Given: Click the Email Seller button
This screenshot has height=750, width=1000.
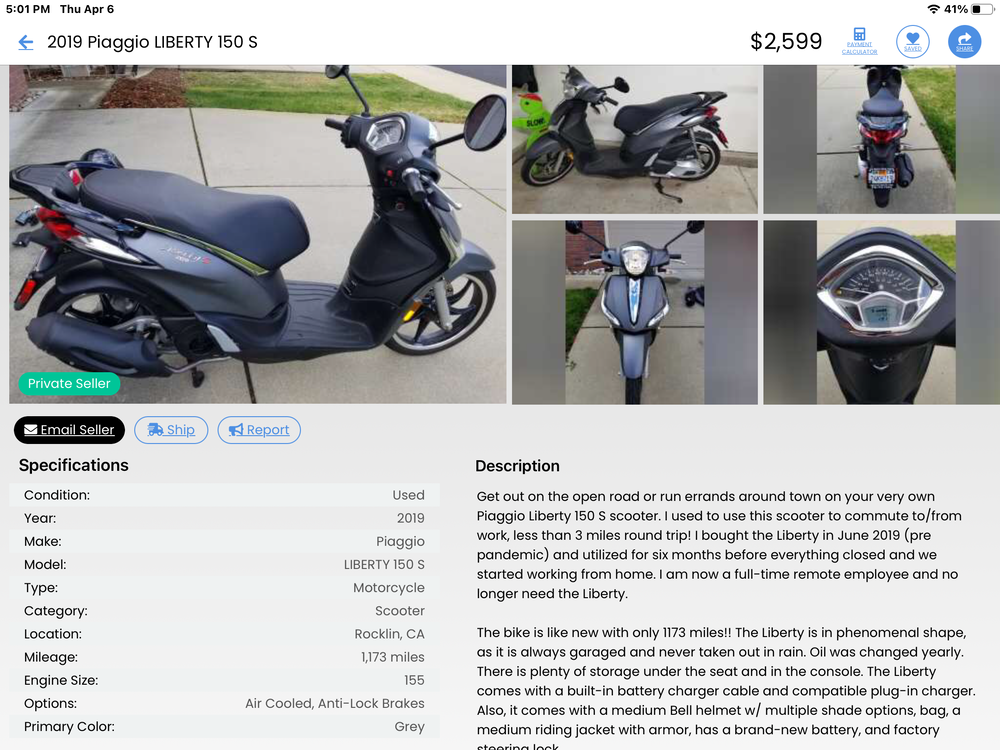Looking at the screenshot, I should 70,430.
